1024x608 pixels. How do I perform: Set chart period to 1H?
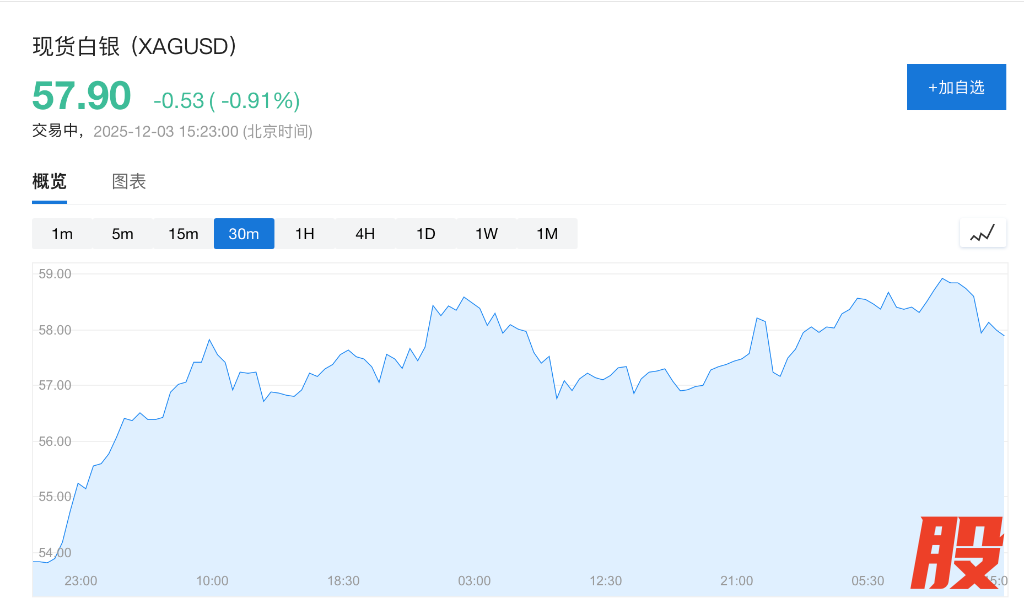(x=305, y=234)
